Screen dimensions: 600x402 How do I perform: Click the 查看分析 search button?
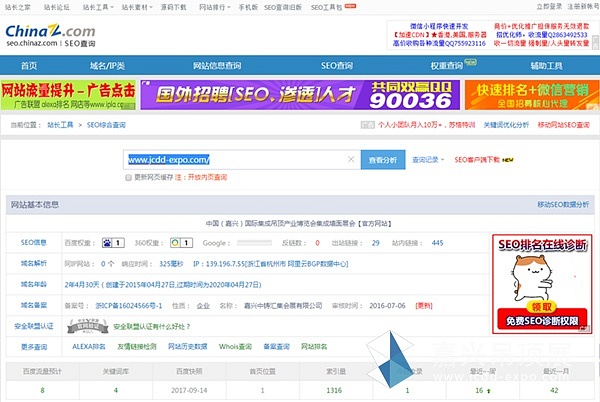383,160
